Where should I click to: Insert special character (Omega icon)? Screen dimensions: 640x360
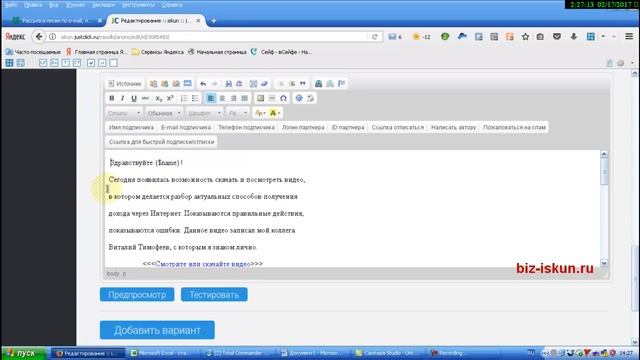click(283, 98)
